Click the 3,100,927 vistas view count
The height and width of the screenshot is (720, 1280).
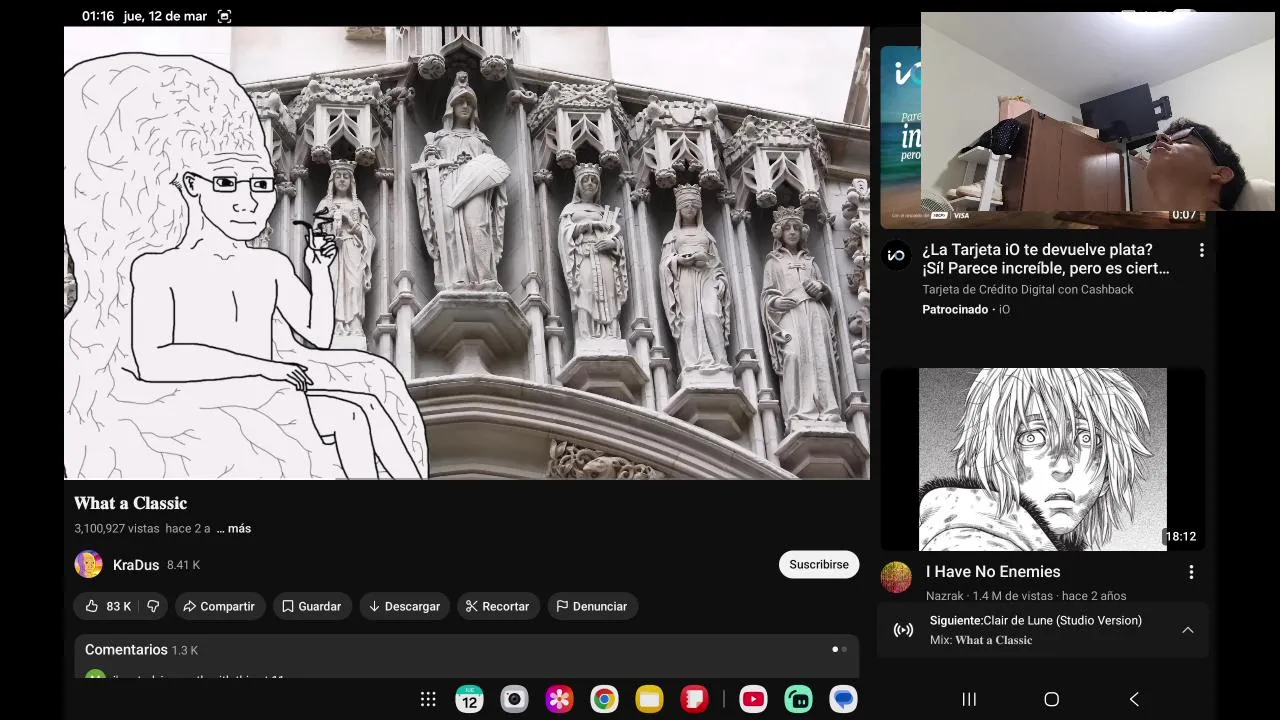tap(116, 528)
